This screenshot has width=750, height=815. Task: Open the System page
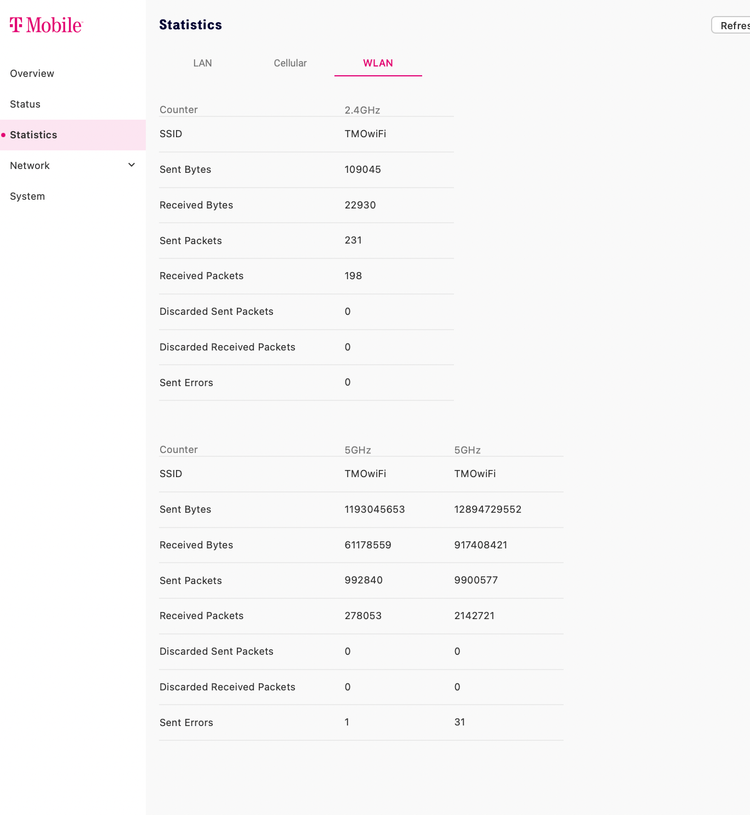(27, 196)
